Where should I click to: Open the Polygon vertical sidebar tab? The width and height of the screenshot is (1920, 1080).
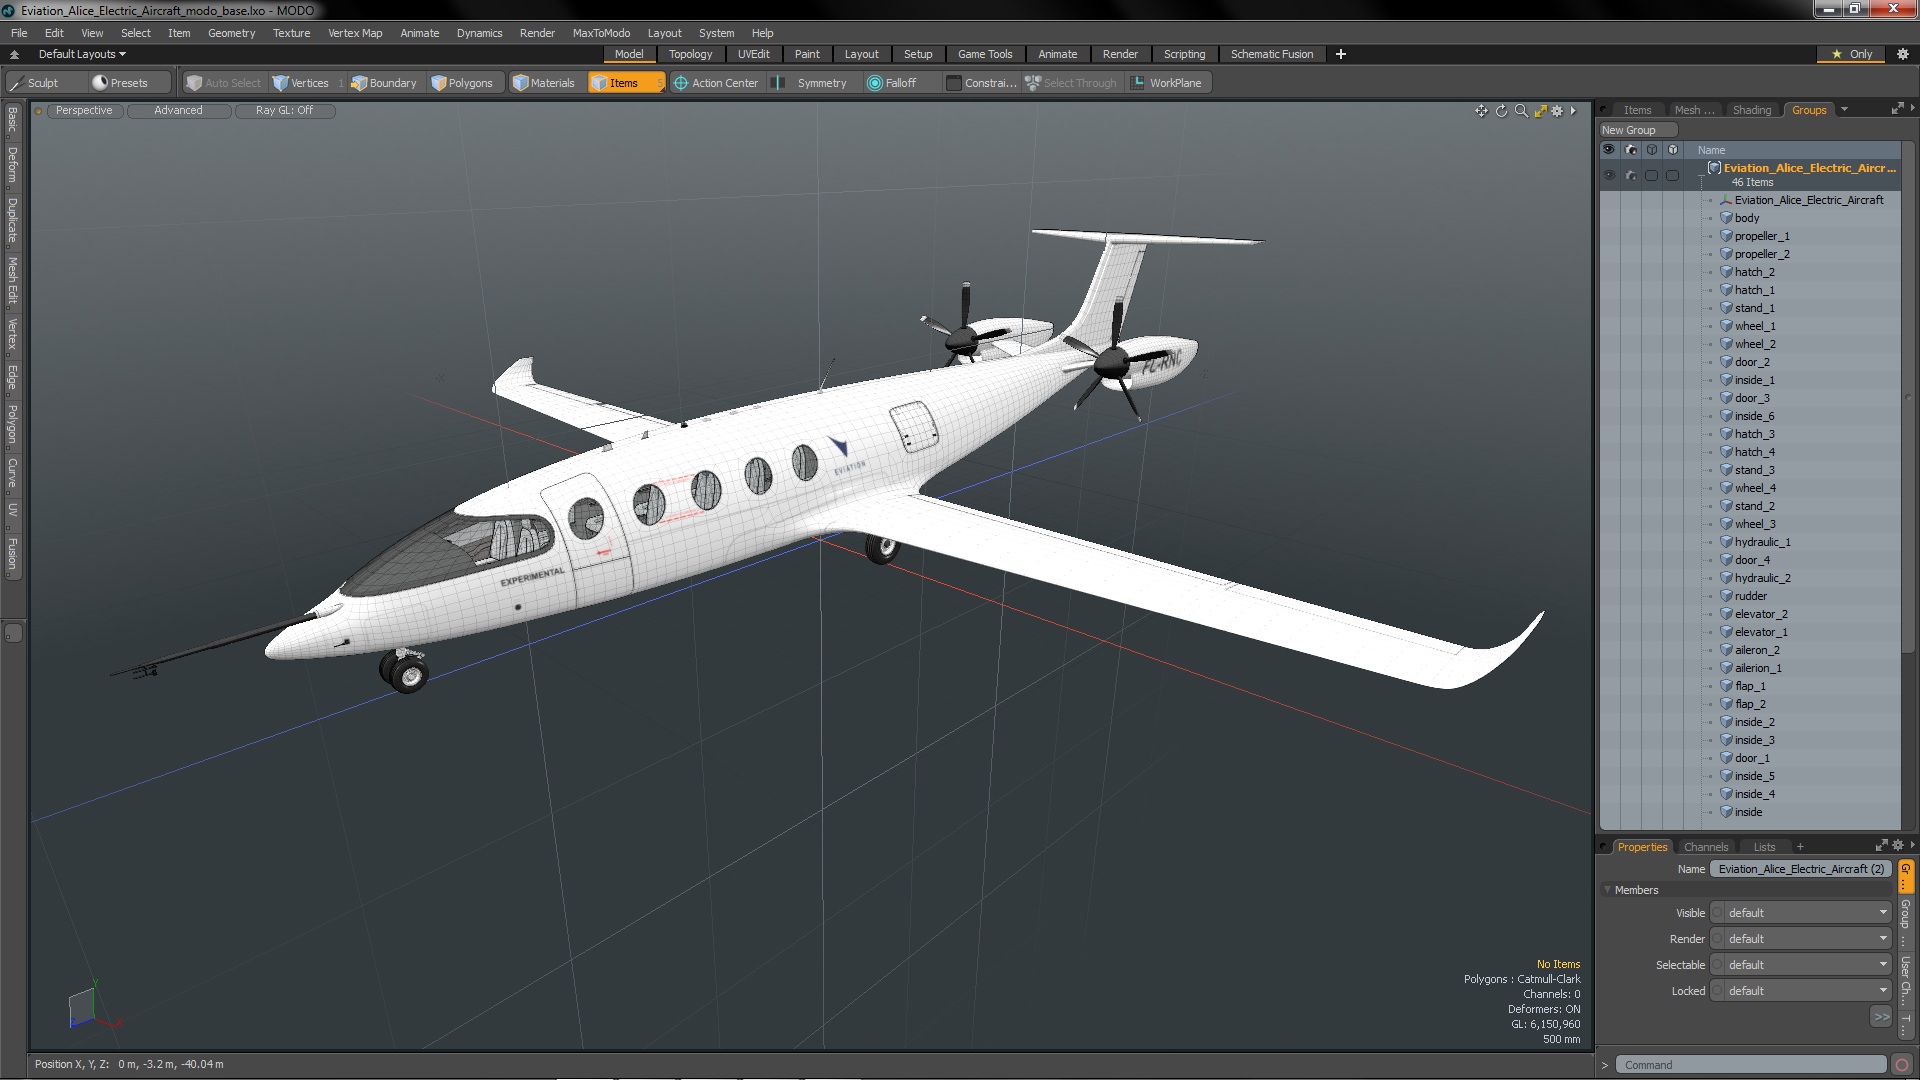click(12, 424)
